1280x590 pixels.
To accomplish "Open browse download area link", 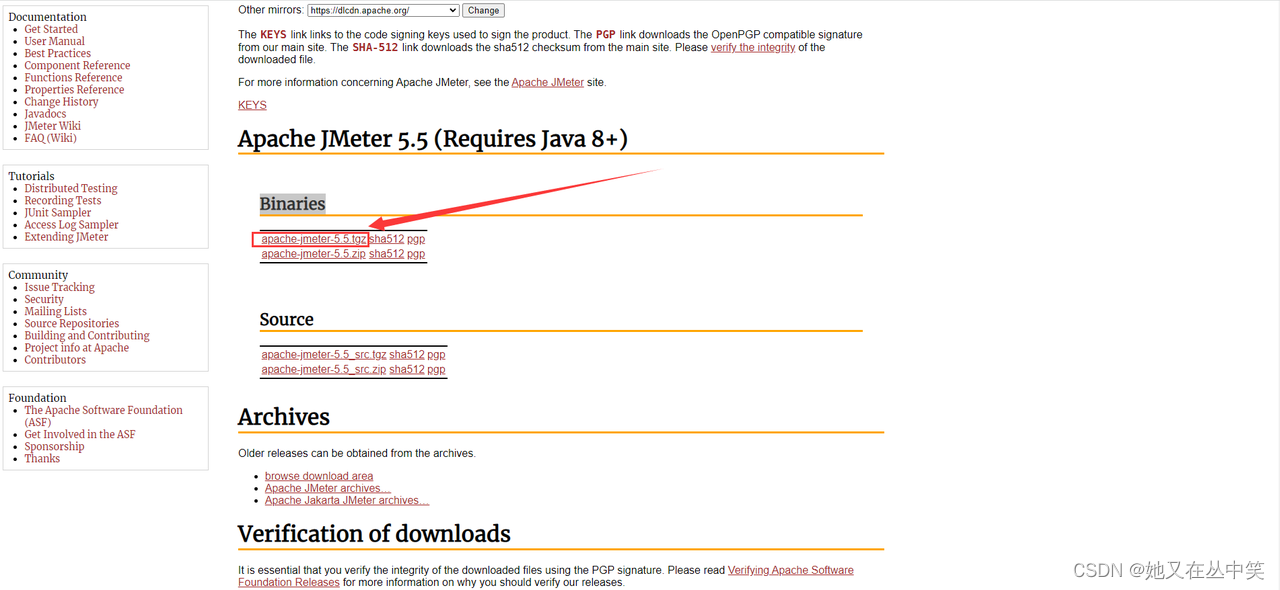I will (319, 476).
